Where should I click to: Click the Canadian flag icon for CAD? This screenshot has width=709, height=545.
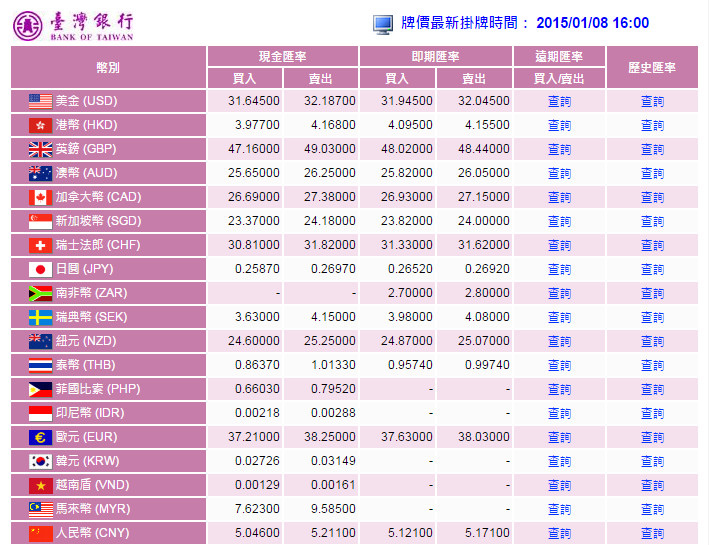click(x=40, y=197)
